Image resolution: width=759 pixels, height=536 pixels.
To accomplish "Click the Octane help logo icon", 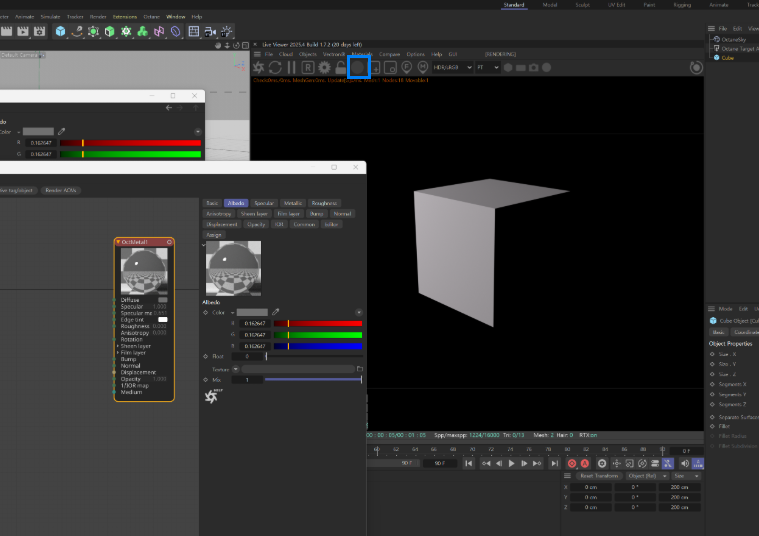I will [211, 396].
